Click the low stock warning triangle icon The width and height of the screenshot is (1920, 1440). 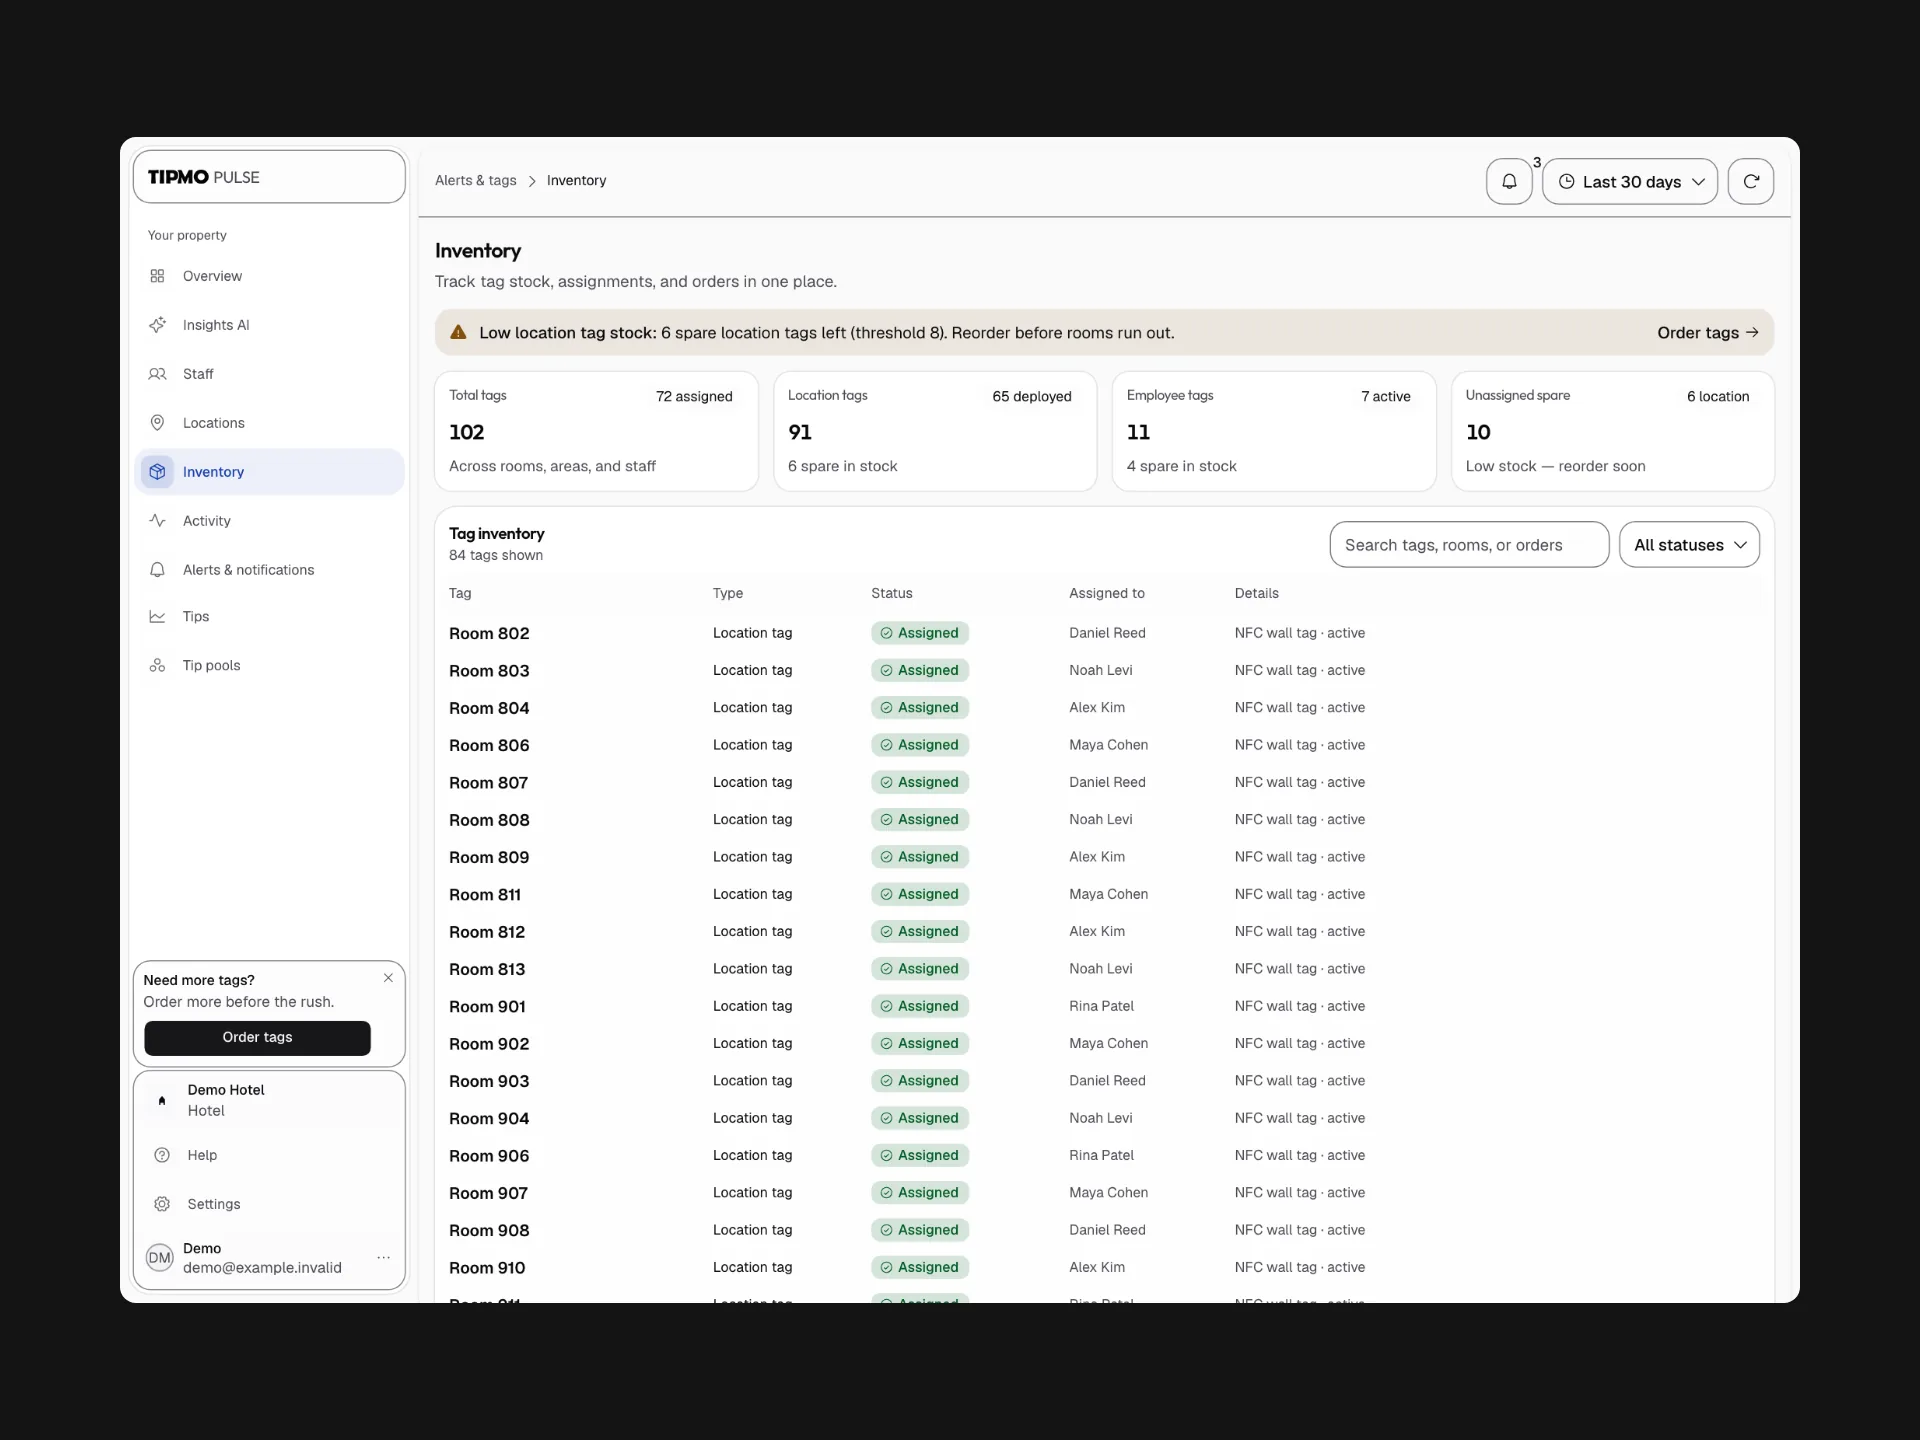tap(458, 333)
